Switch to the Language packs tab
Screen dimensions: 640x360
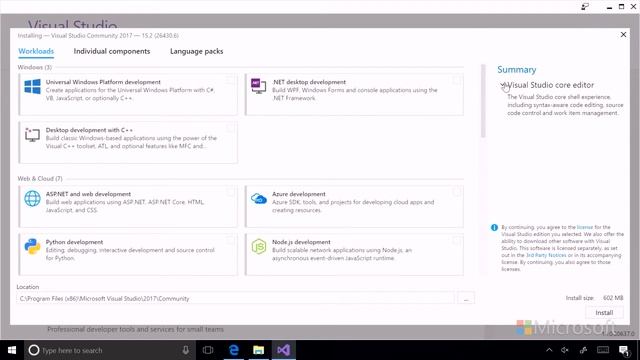click(x=196, y=51)
